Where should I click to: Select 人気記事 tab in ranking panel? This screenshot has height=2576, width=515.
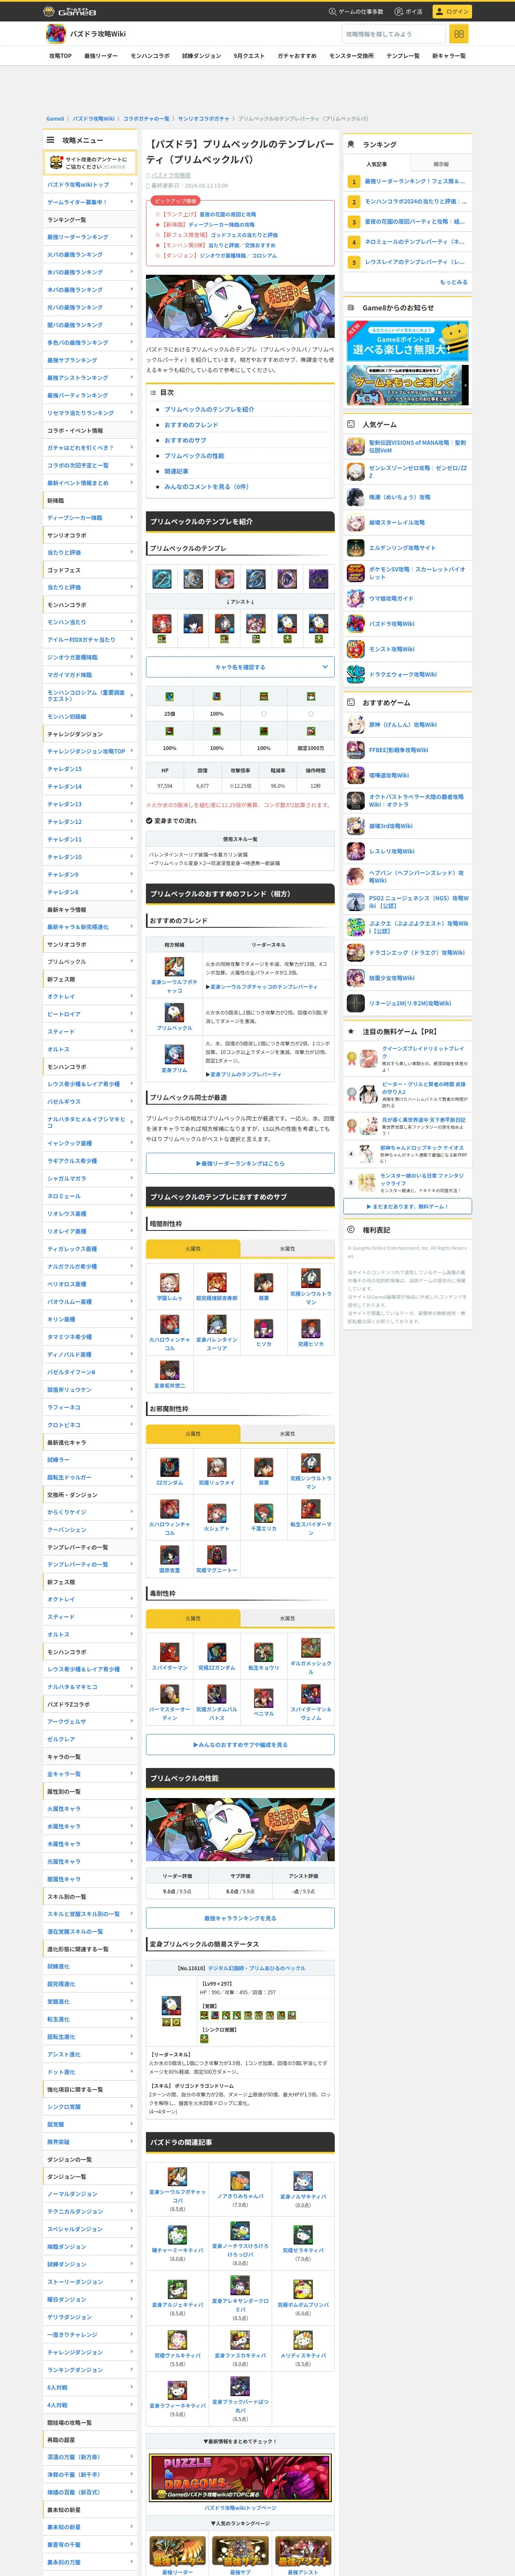pos(376,164)
